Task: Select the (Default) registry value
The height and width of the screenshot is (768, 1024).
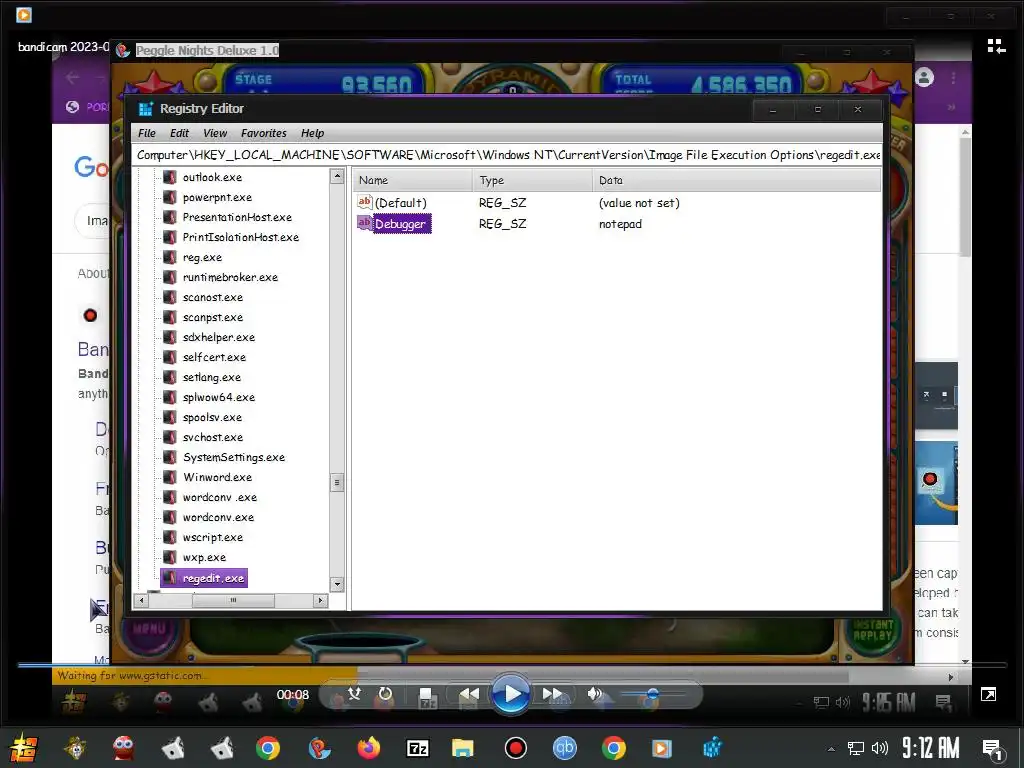Action: coord(400,203)
